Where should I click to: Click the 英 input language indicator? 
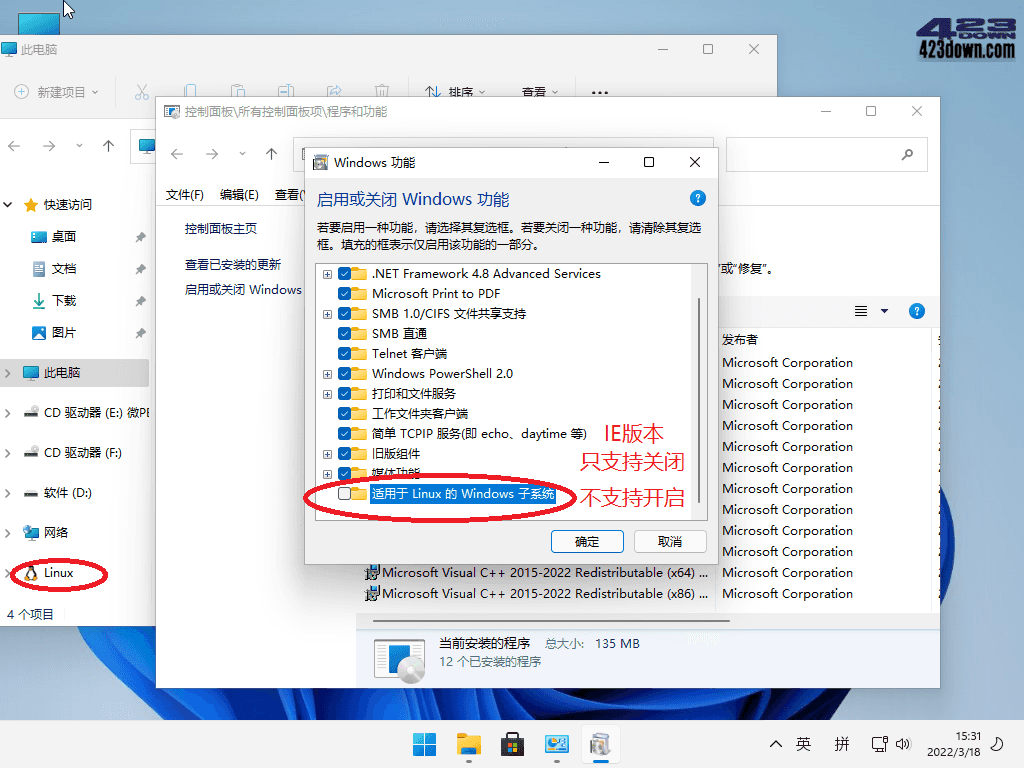[x=803, y=744]
